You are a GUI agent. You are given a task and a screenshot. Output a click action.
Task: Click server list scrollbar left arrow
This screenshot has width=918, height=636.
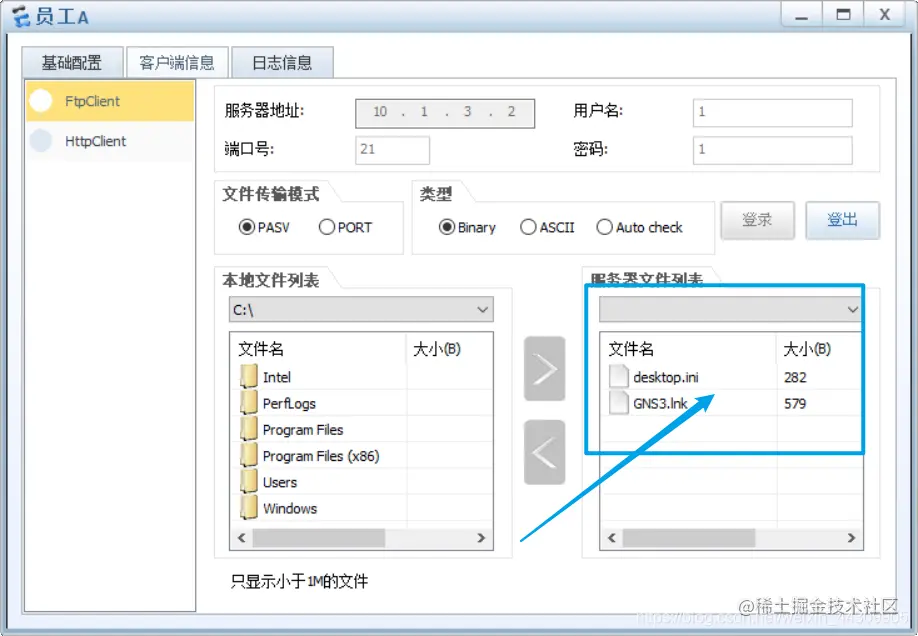tap(612, 538)
